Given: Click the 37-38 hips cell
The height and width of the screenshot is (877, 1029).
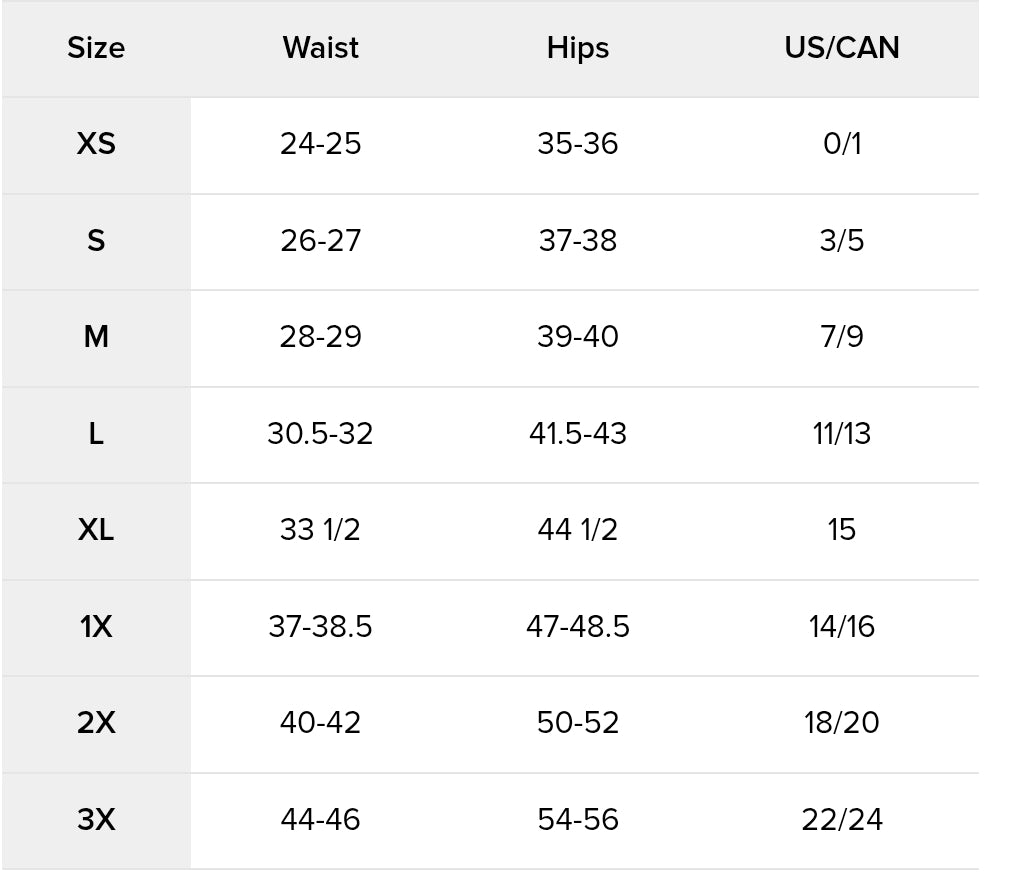Looking at the screenshot, I should click(578, 241).
